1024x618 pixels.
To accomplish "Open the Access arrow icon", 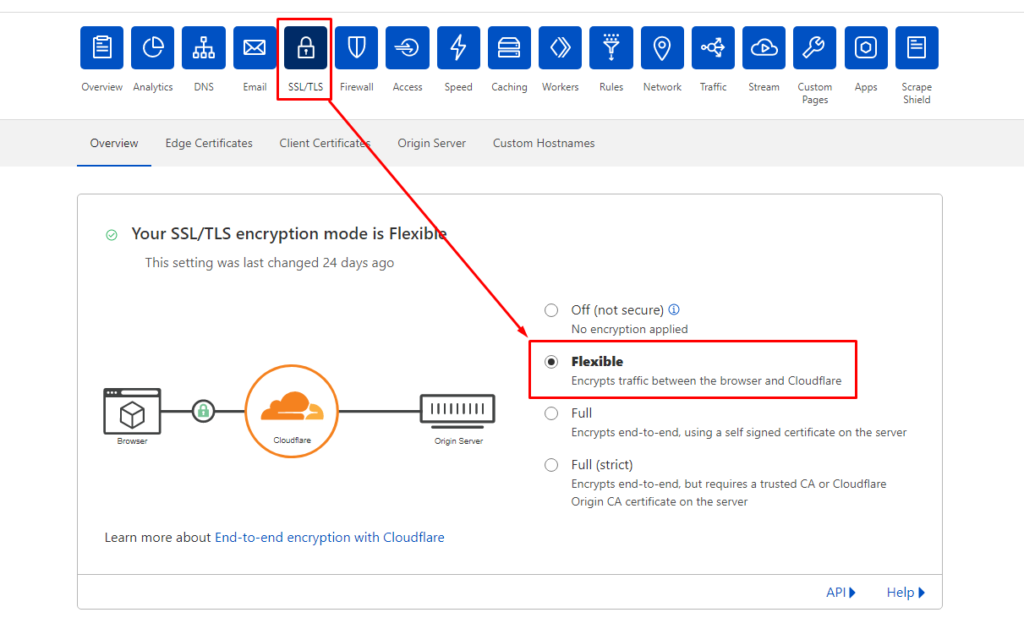I will pos(408,48).
